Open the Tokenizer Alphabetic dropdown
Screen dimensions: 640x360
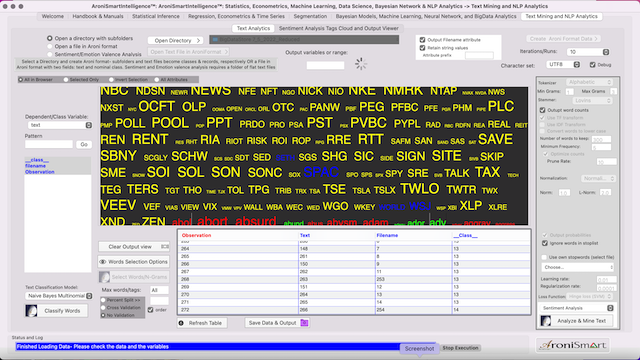coord(589,82)
